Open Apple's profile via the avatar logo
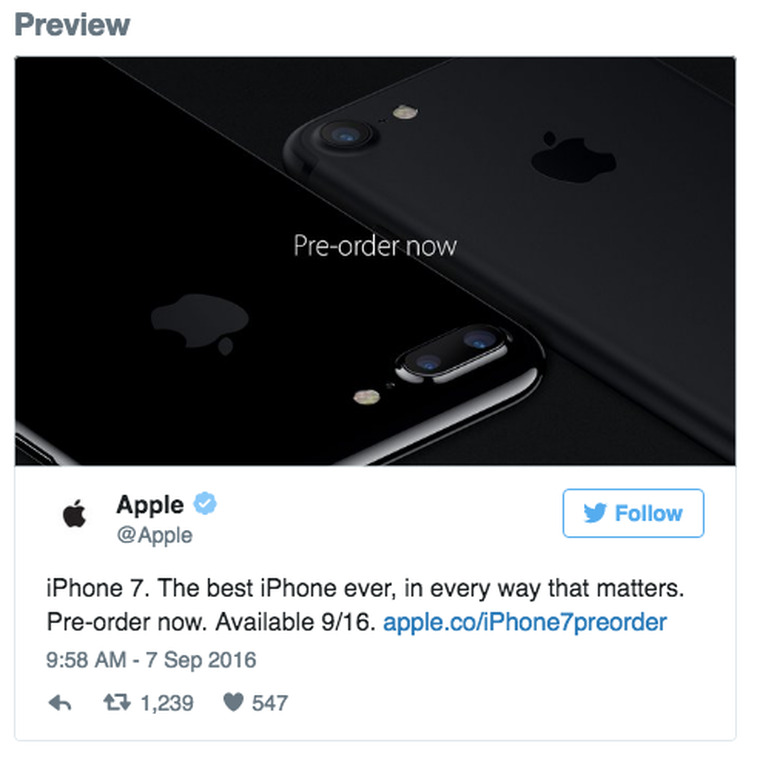780x763 pixels. coord(75,513)
